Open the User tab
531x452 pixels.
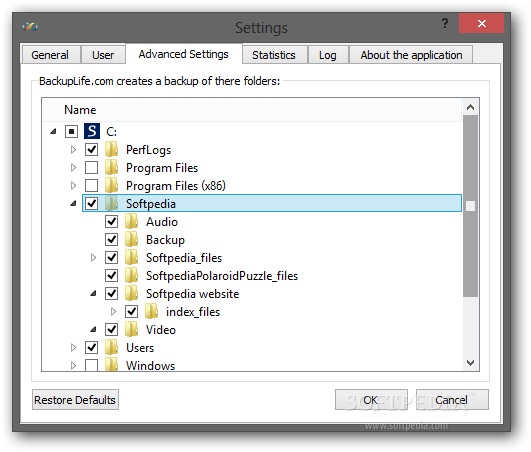click(103, 55)
